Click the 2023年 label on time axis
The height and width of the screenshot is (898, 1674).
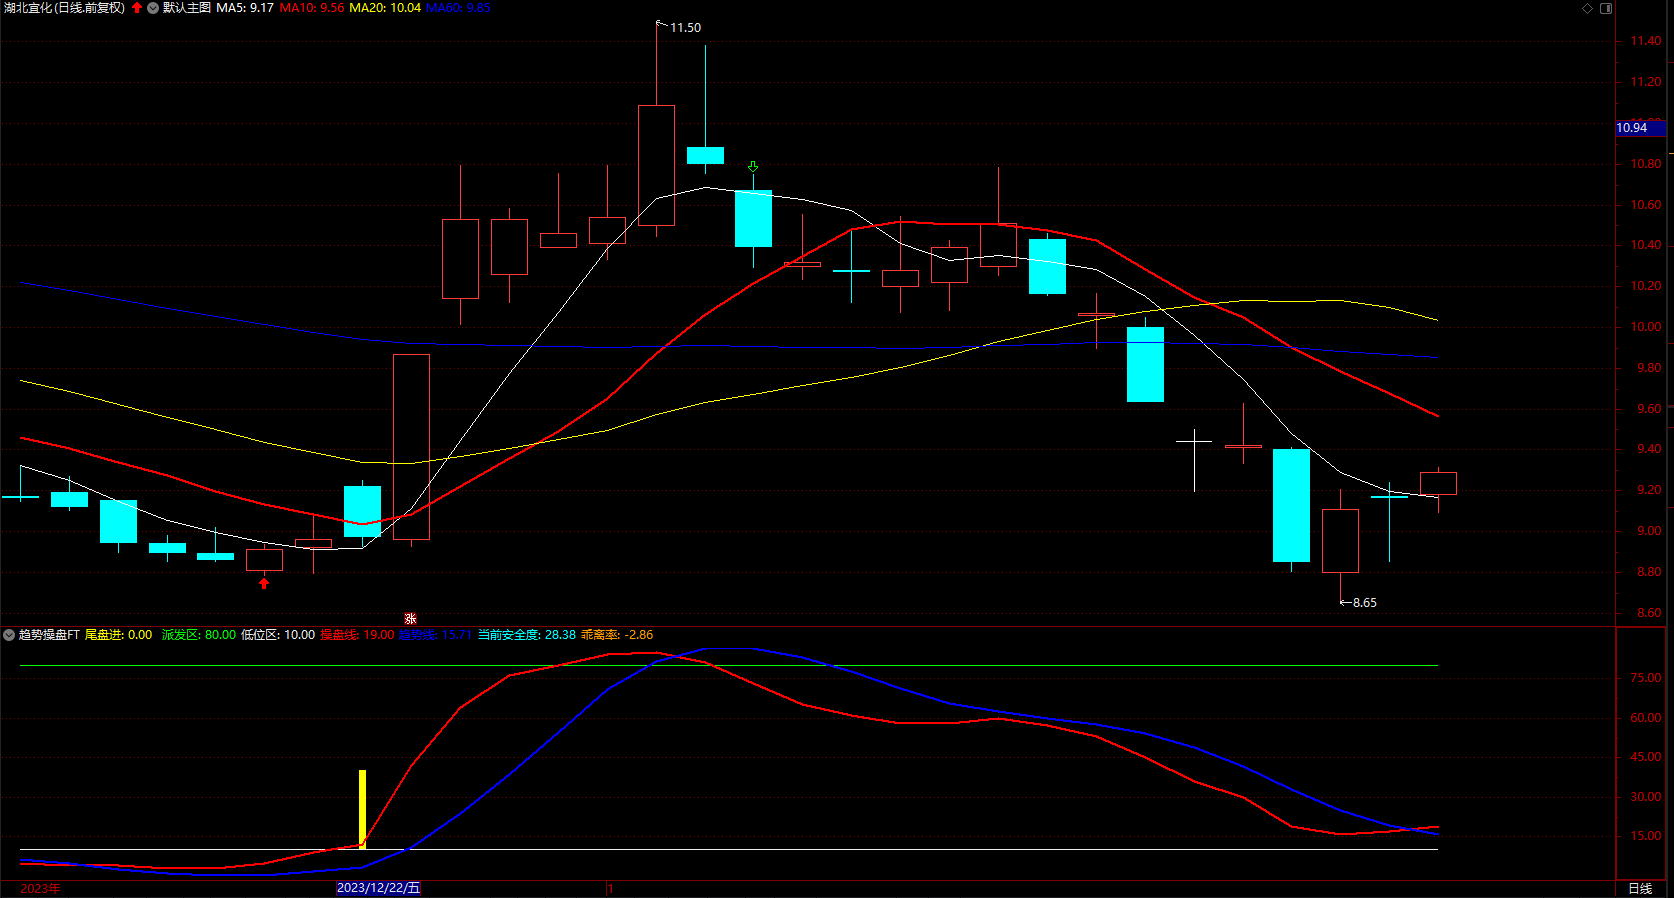click(x=40, y=888)
